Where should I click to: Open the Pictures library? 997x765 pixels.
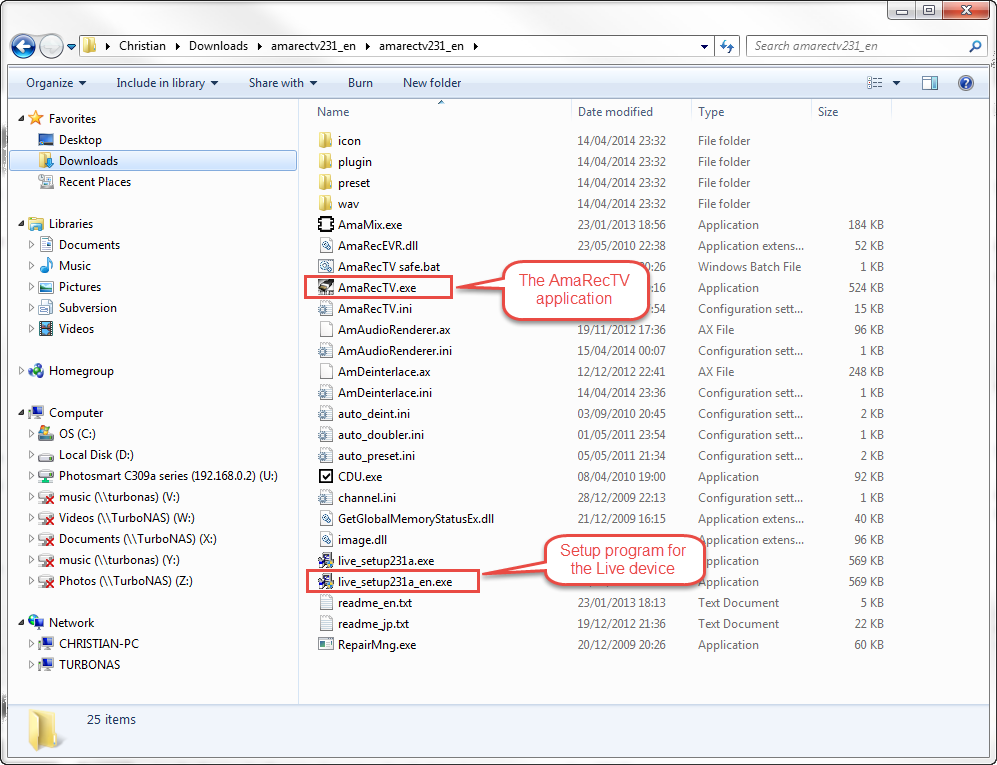79,287
